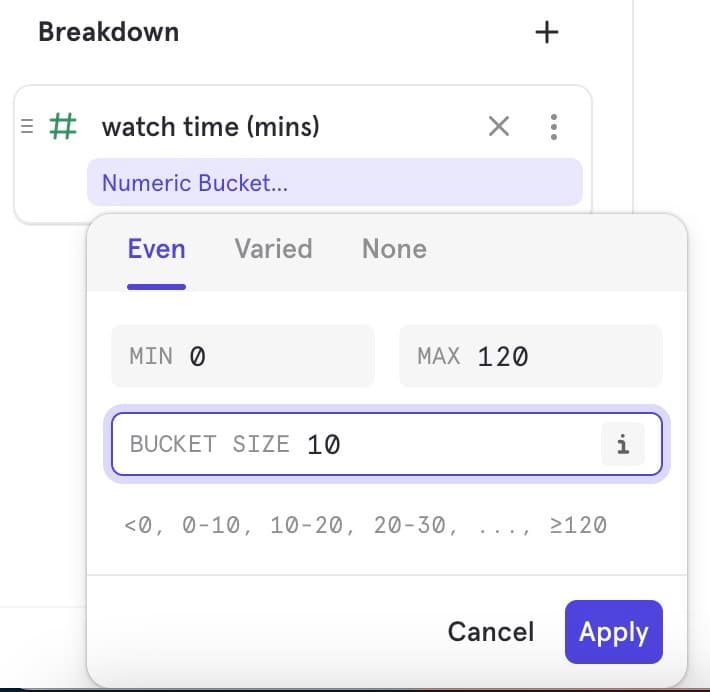Click the plus icon to add a breakdown
This screenshot has height=692, width=710.
546,33
